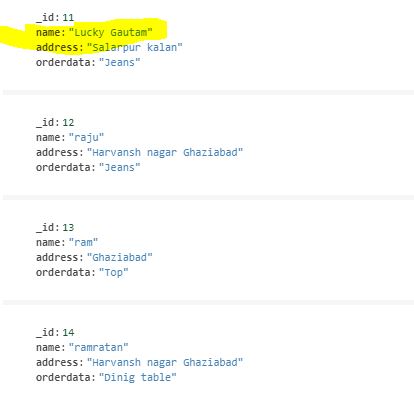Click the address "Salarpur kalan" value
Viewport: 414px width, 395px height.
click(135, 47)
